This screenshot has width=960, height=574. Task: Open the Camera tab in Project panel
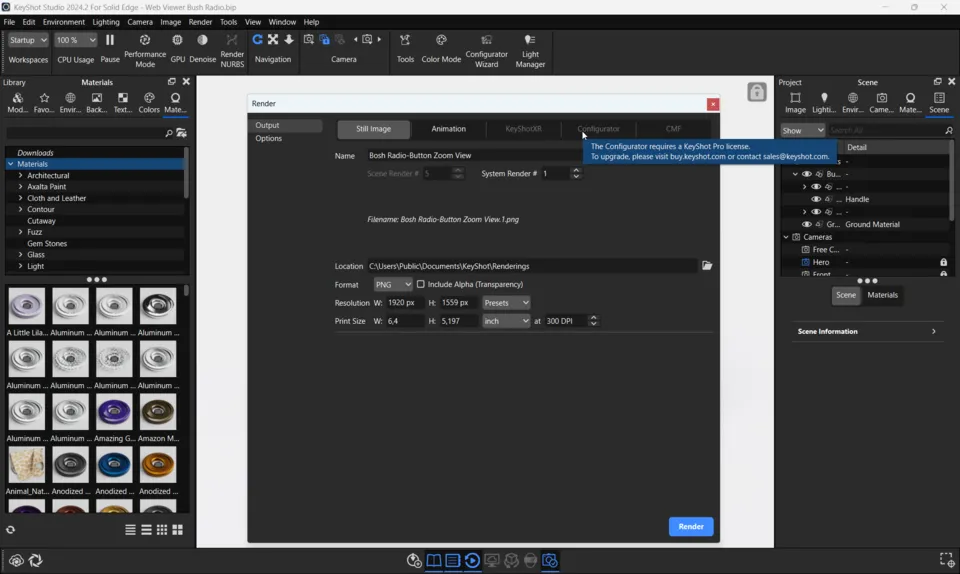click(882, 102)
